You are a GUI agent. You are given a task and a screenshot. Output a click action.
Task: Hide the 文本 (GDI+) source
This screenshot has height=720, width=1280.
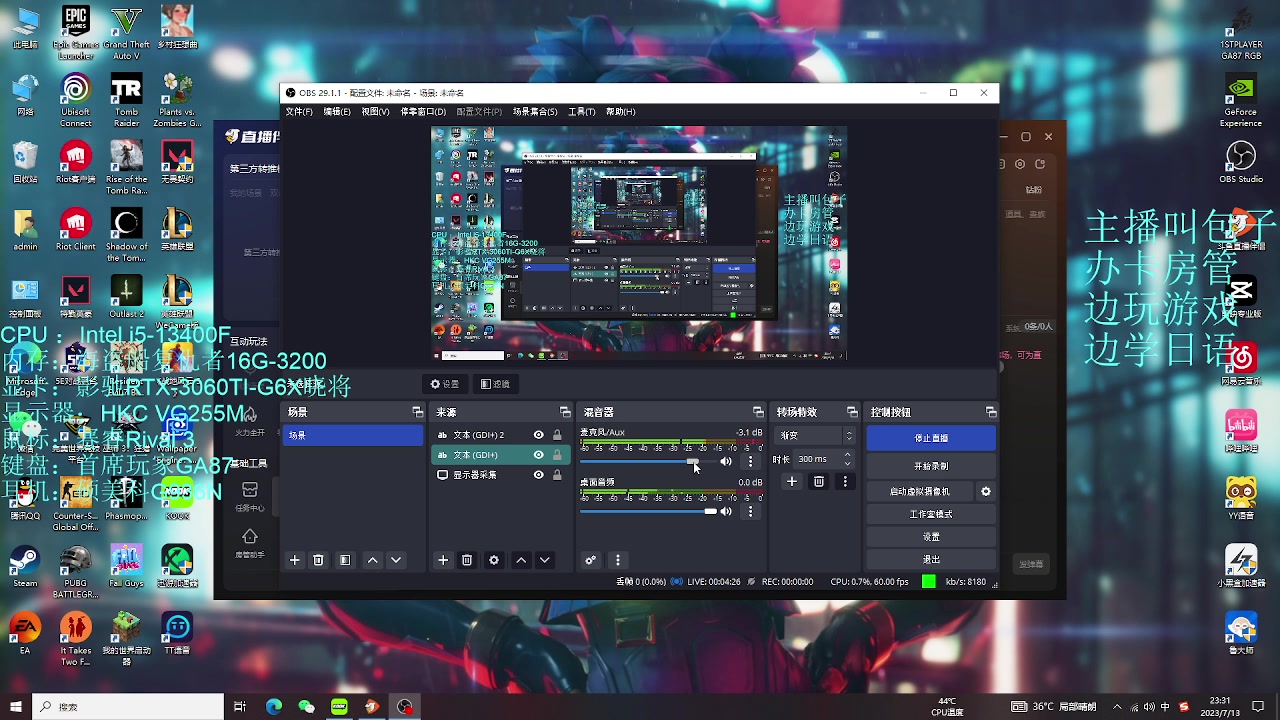click(539, 455)
